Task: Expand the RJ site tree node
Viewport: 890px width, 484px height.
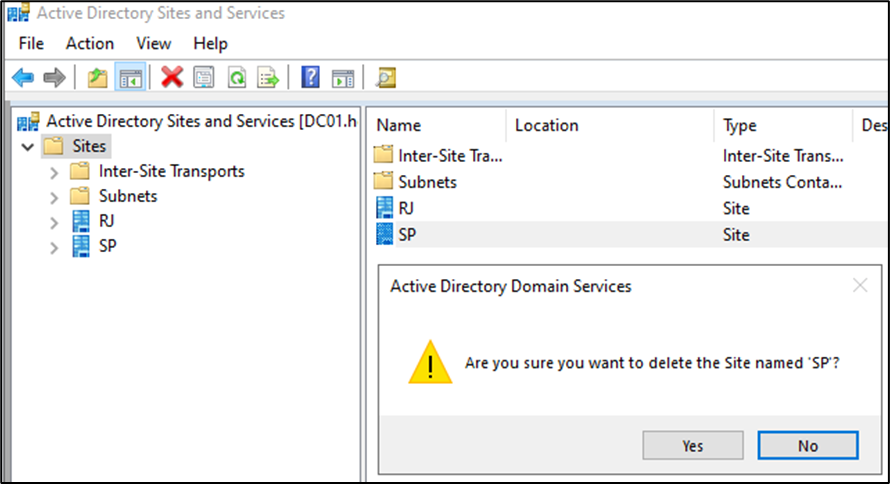Action: click(54, 222)
